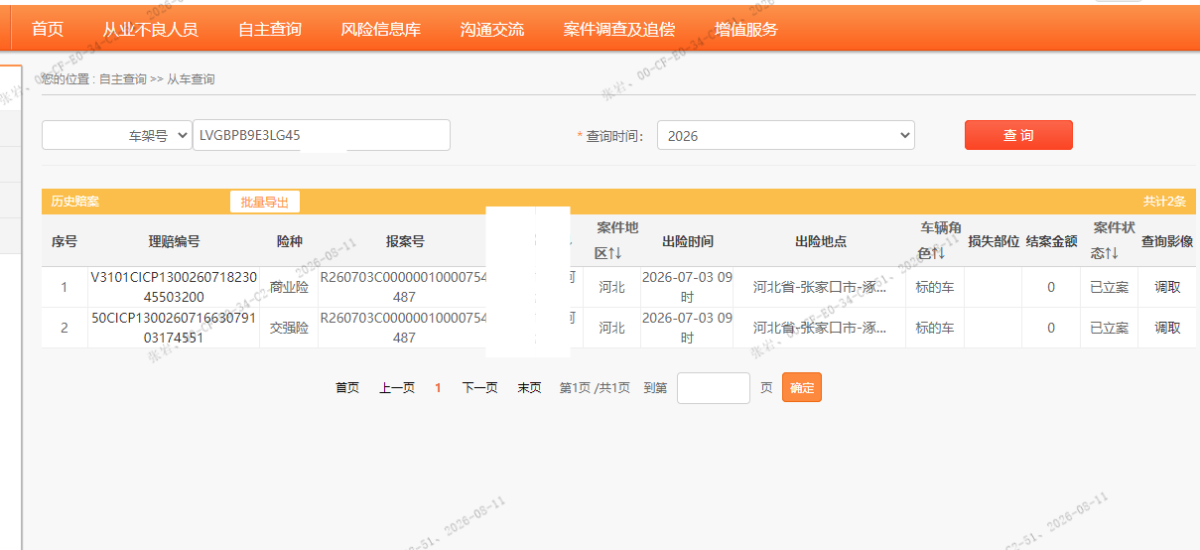The image size is (1200, 550).
Task: Select 标的车 cell in row 2
Action: point(935,328)
